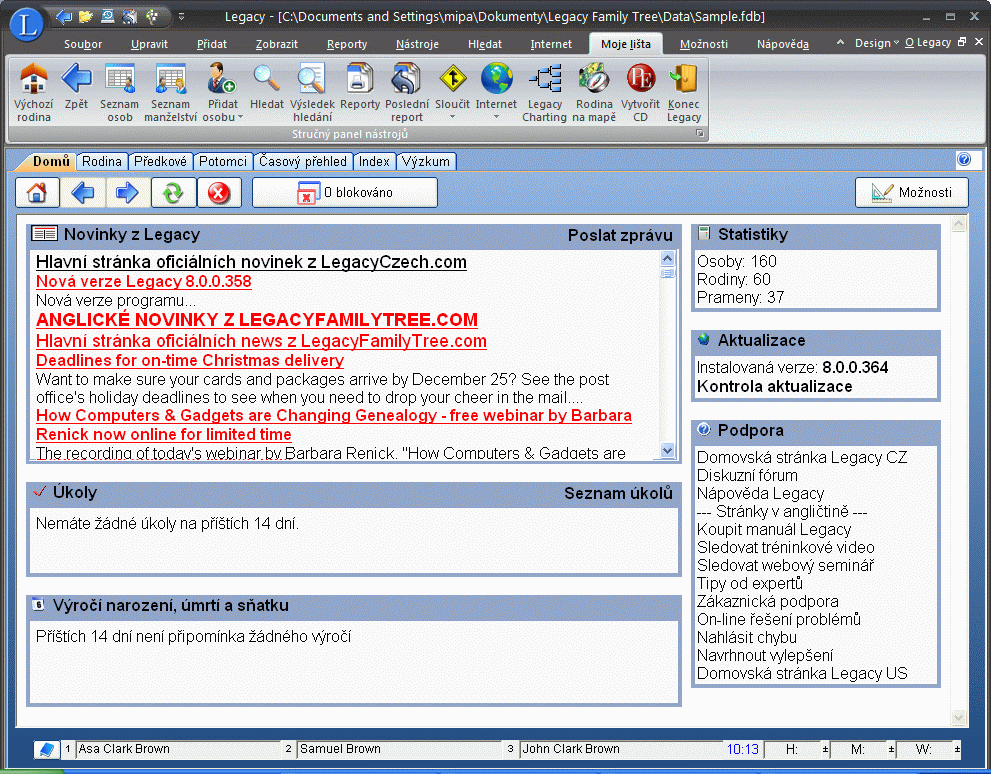Open Rodina na mapě mapping
The image size is (991, 774).
tap(594, 92)
